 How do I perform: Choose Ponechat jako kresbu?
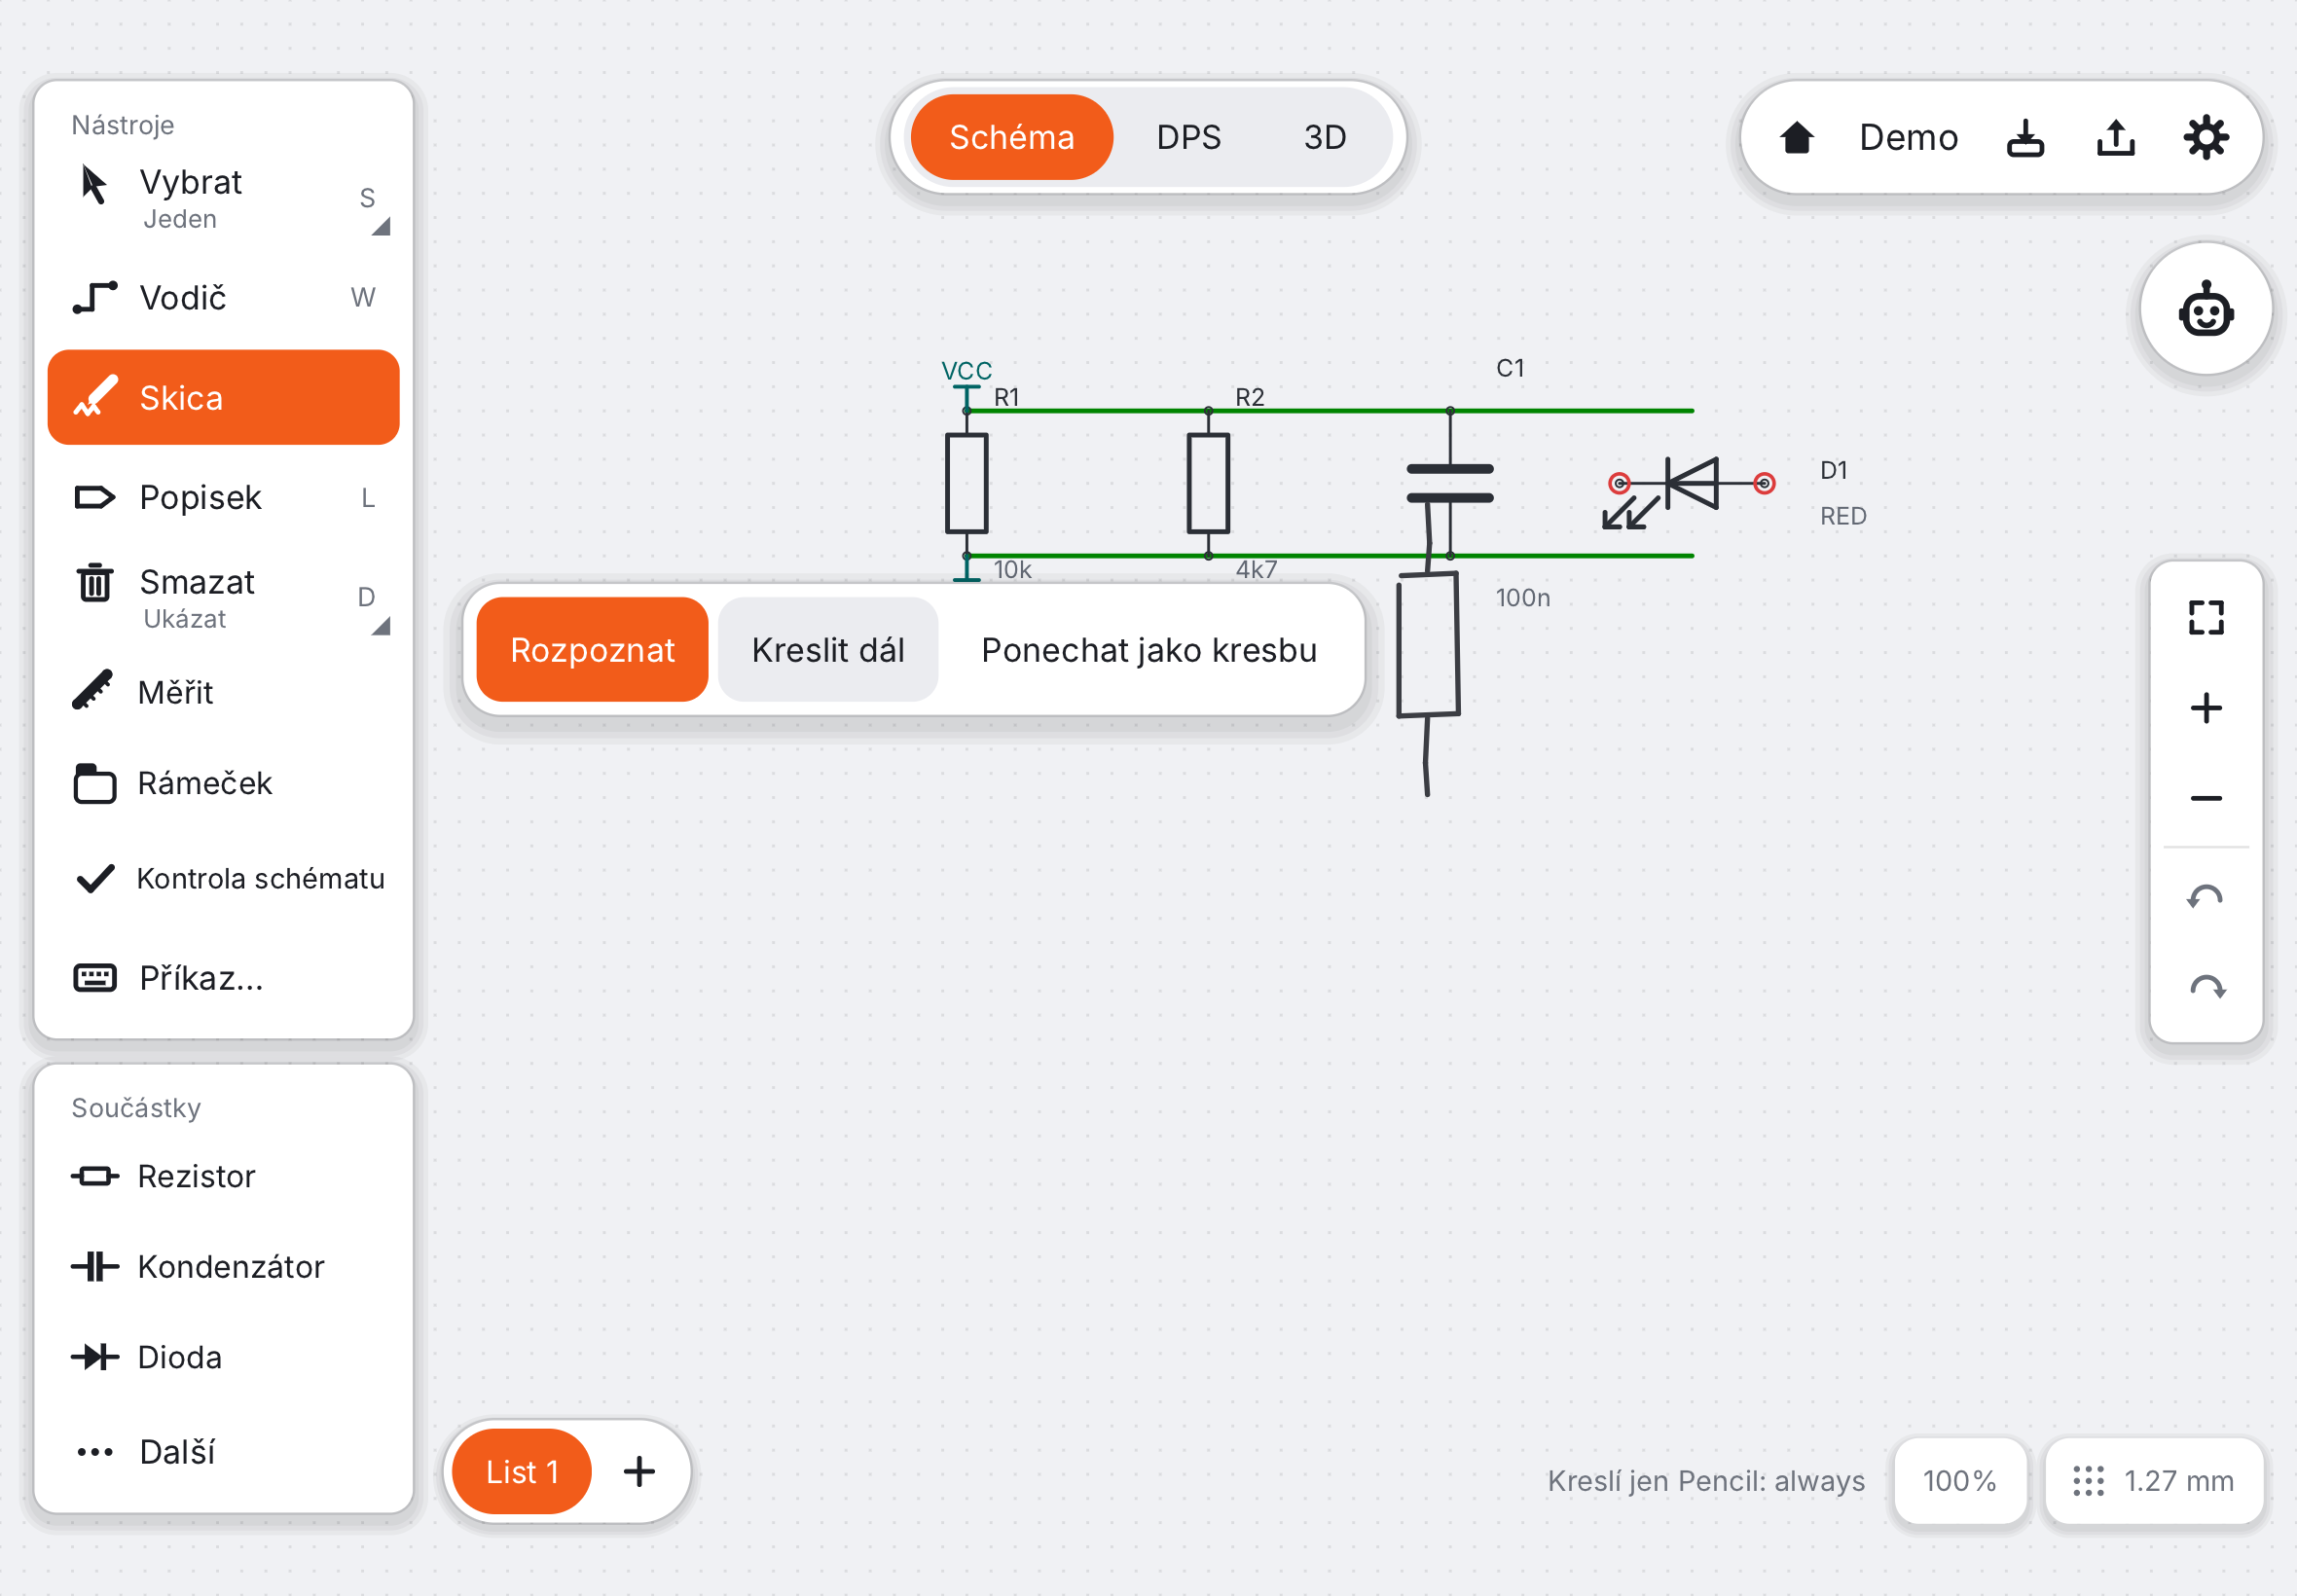tap(1149, 650)
